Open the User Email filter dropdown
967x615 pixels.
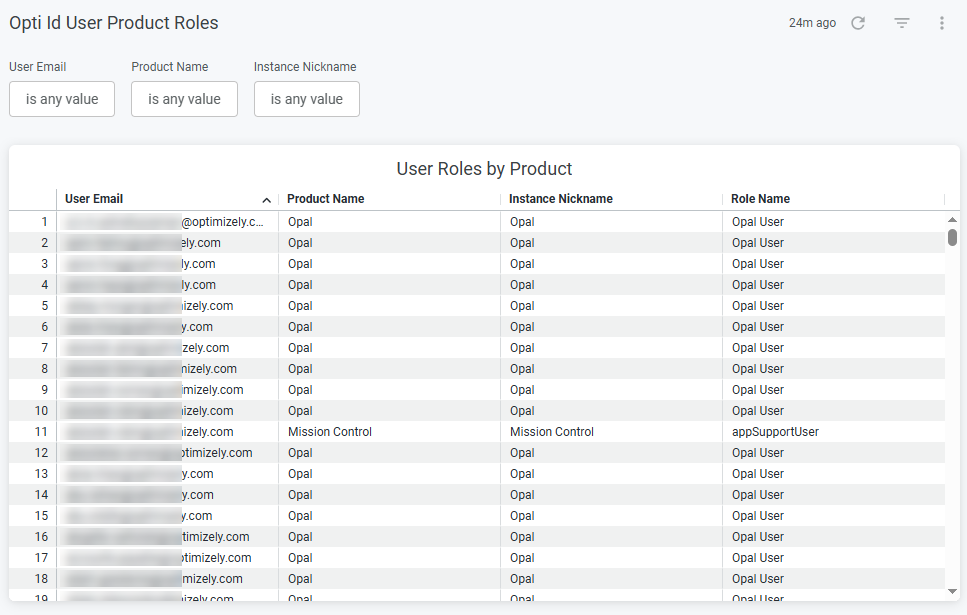pyautogui.click(x=62, y=99)
